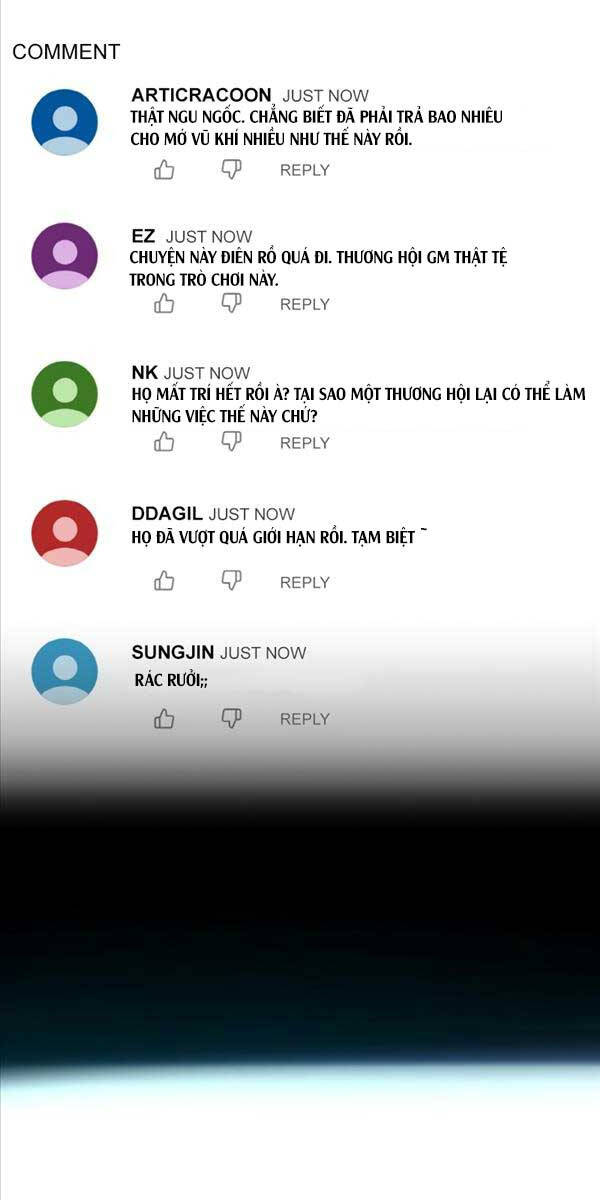
Task: Dislike ARTICRACOON's comment with thumbs down
Action: pos(231,170)
